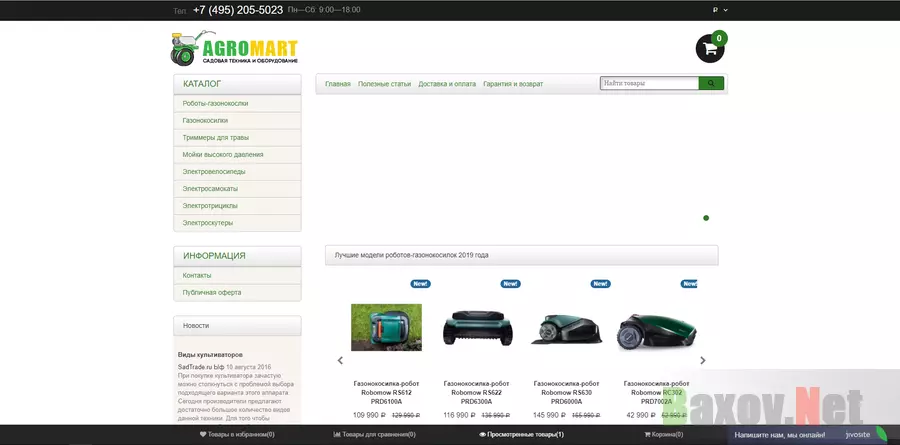Click New! badge on Robomow RS630
This screenshot has height=445, width=900.
point(600,284)
